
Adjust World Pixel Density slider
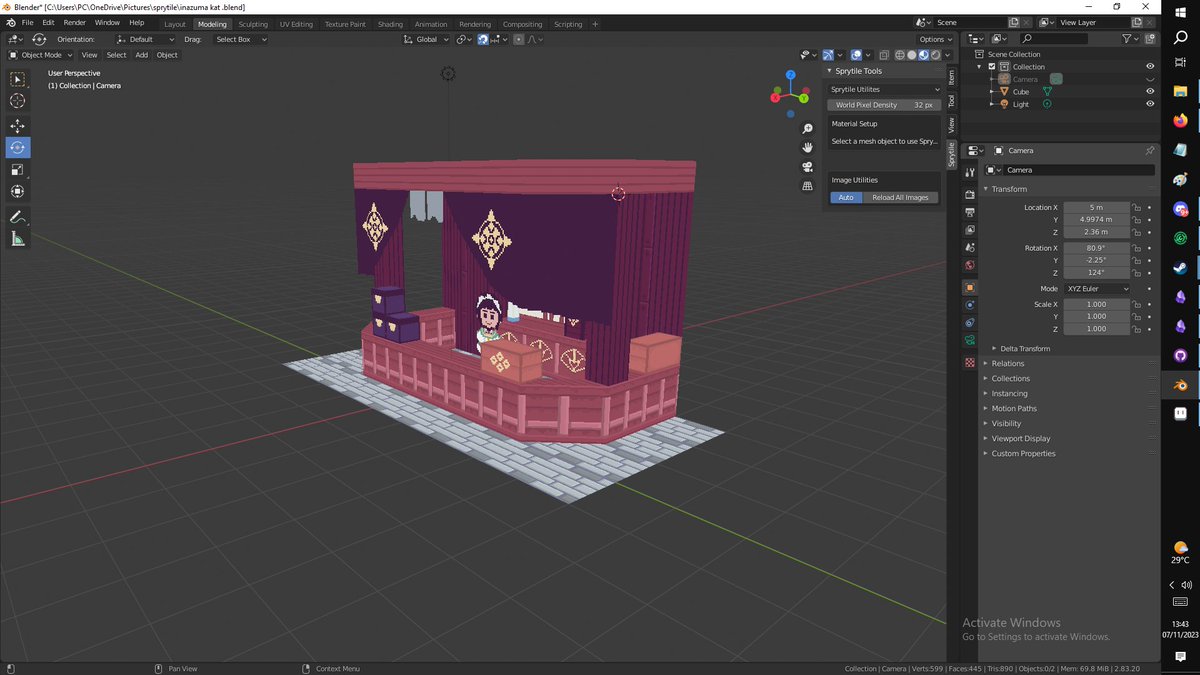pyautogui.click(x=885, y=105)
